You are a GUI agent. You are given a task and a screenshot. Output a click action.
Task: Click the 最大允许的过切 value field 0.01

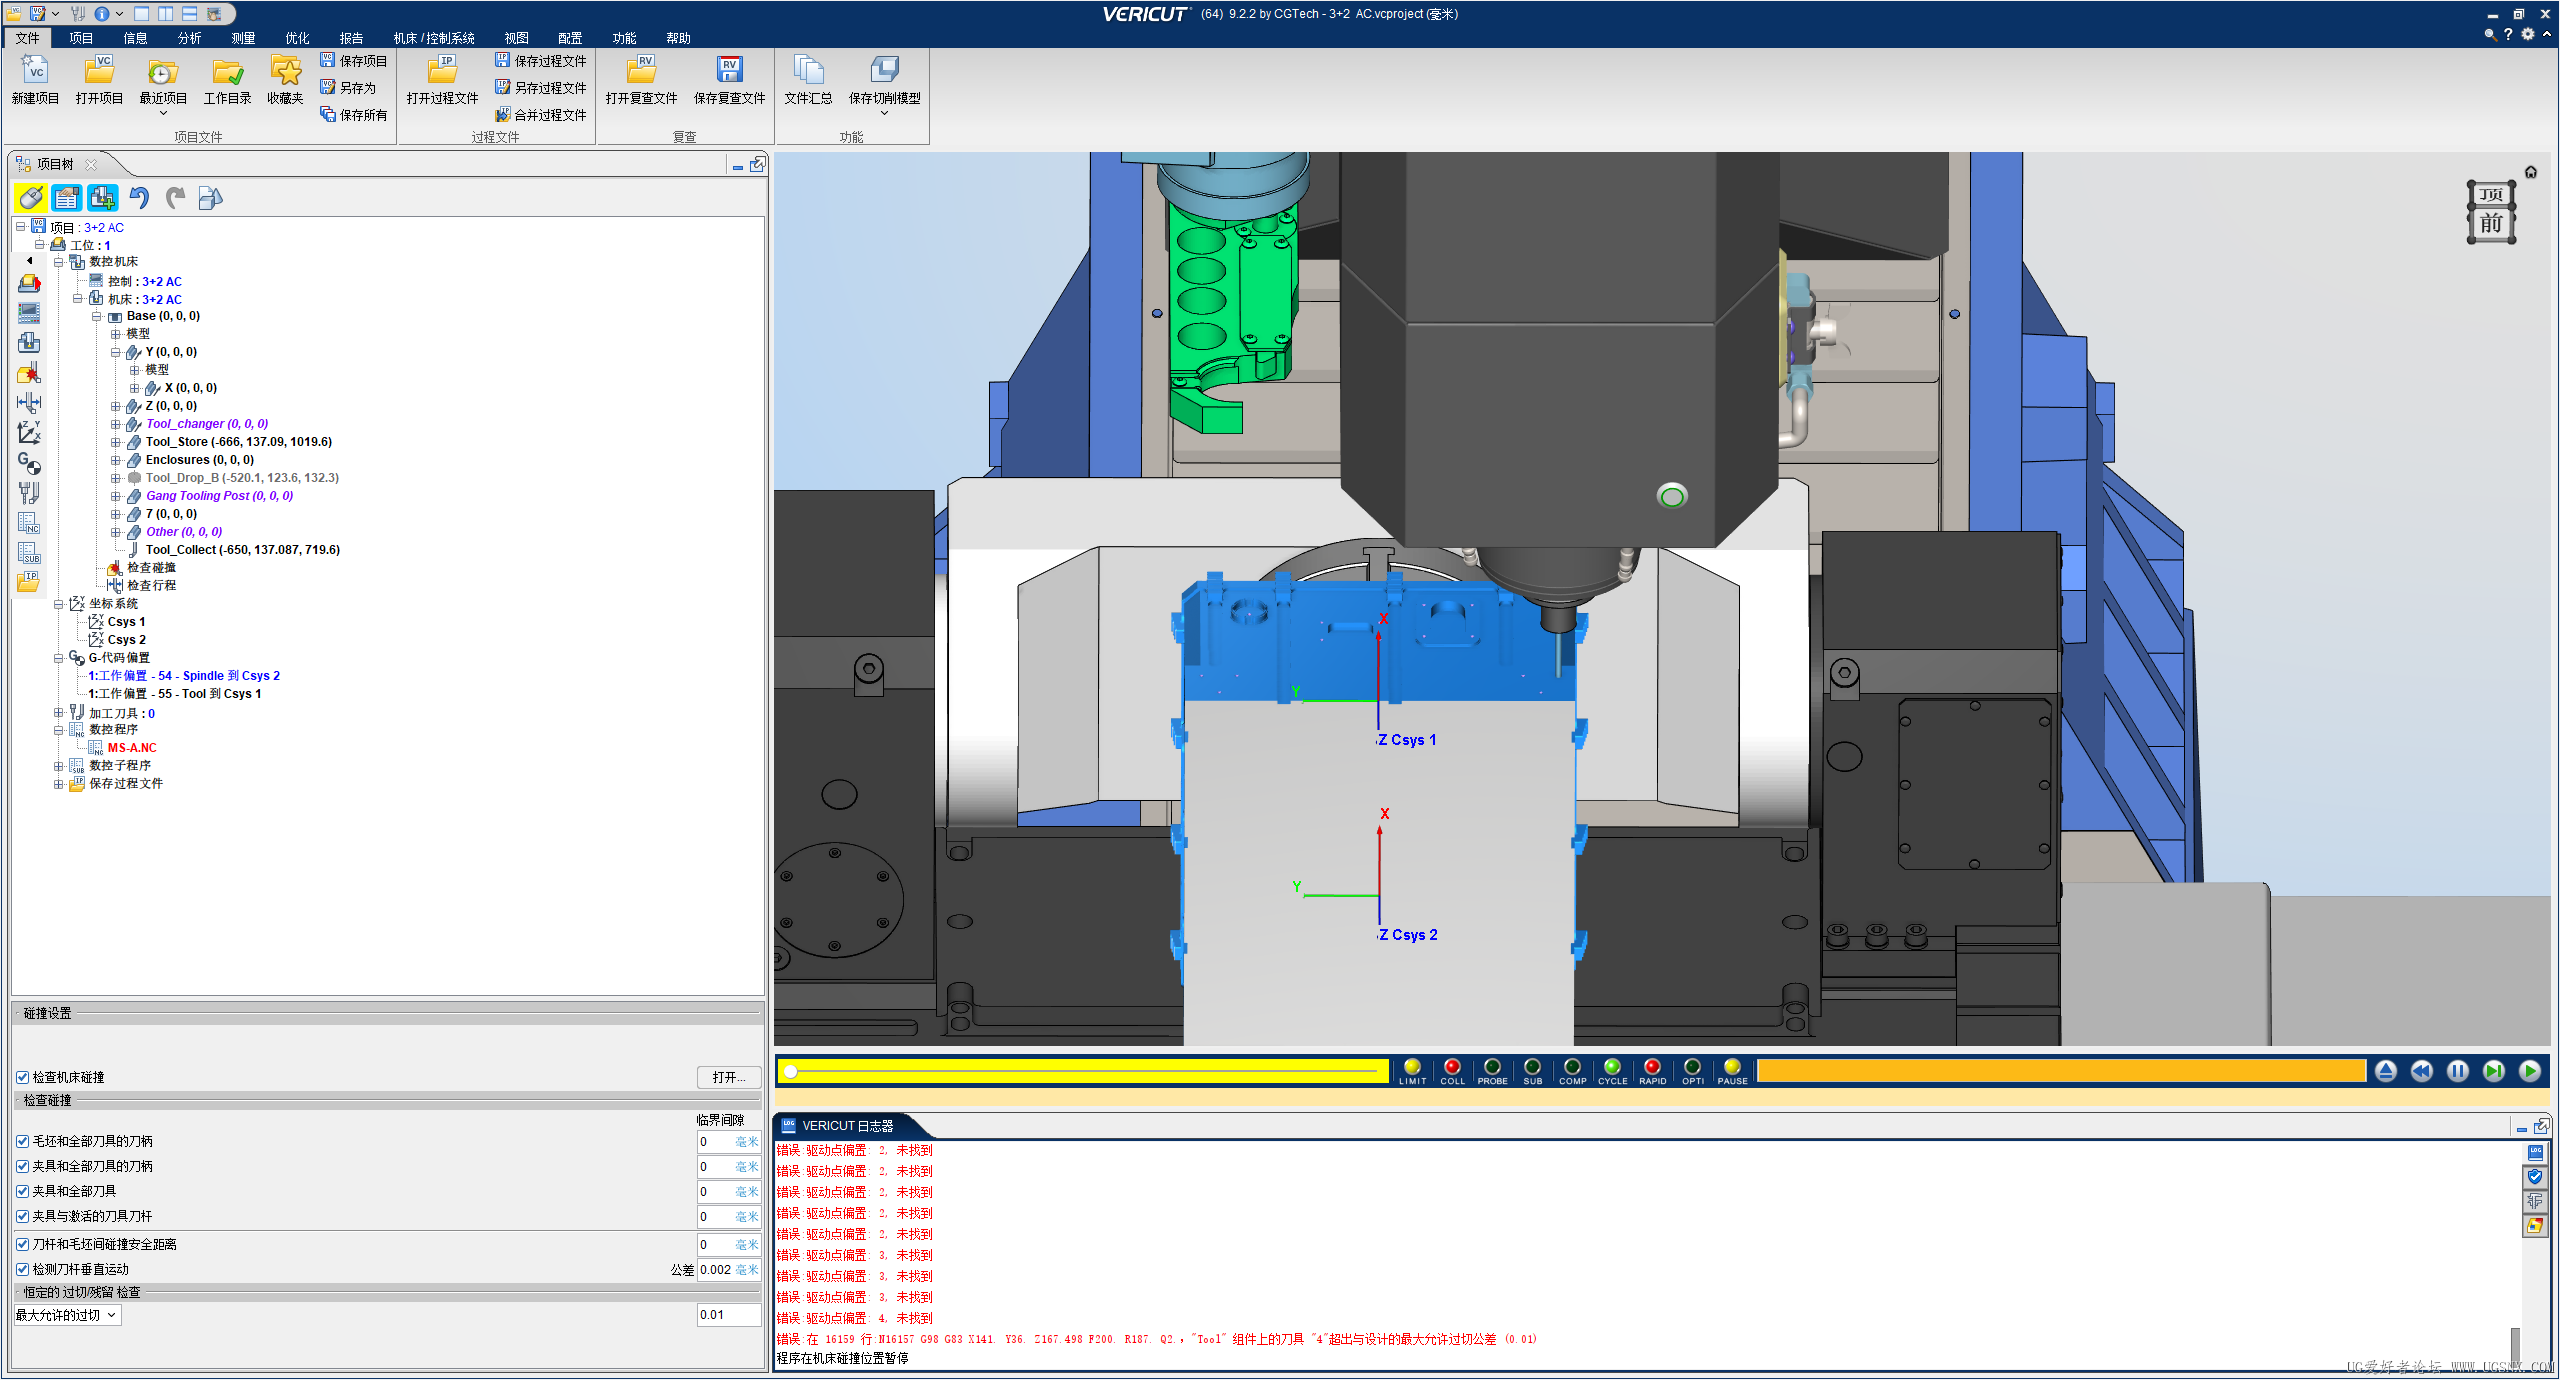tap(729, 1315)
